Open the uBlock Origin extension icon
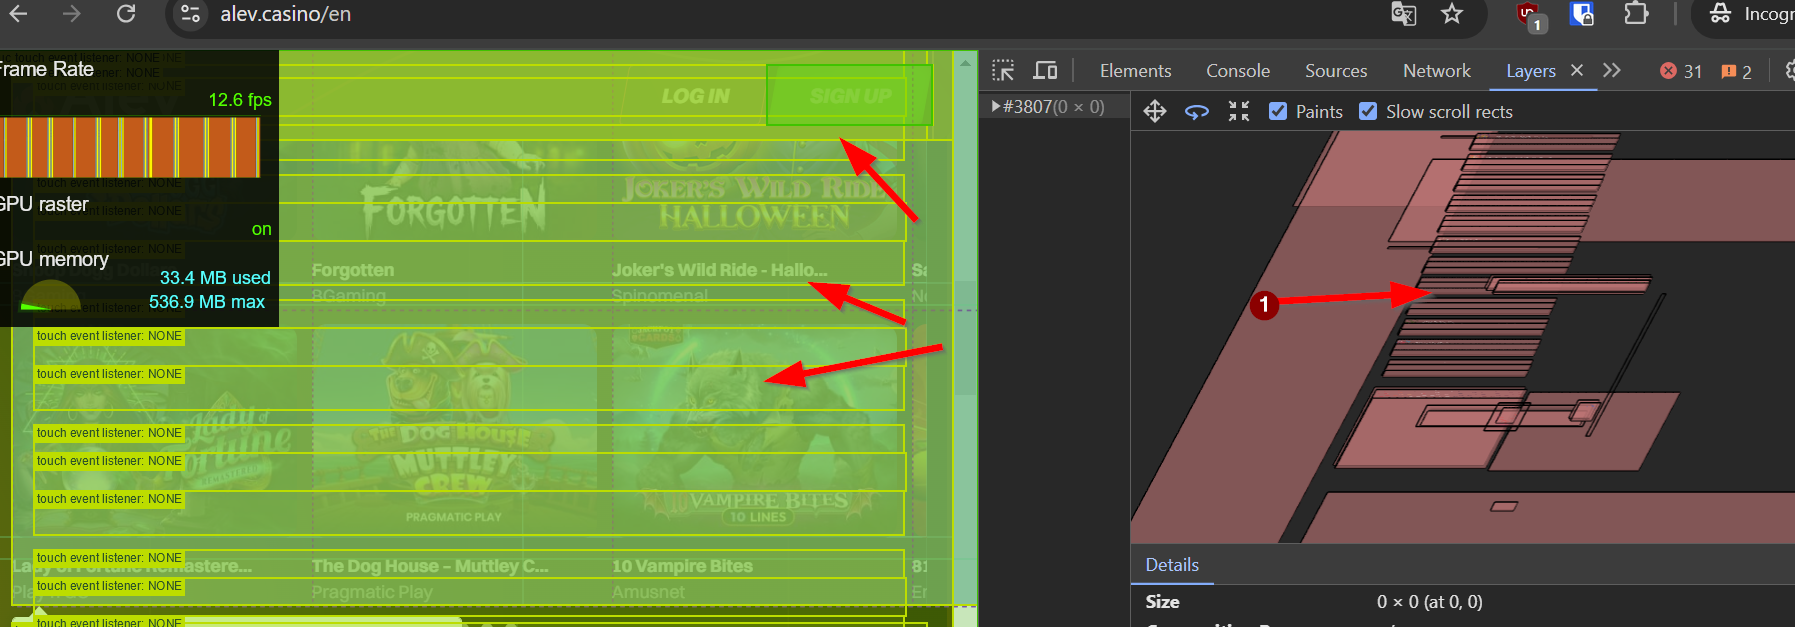Viewport: 1795px width, 627px height. [1529, 15]
